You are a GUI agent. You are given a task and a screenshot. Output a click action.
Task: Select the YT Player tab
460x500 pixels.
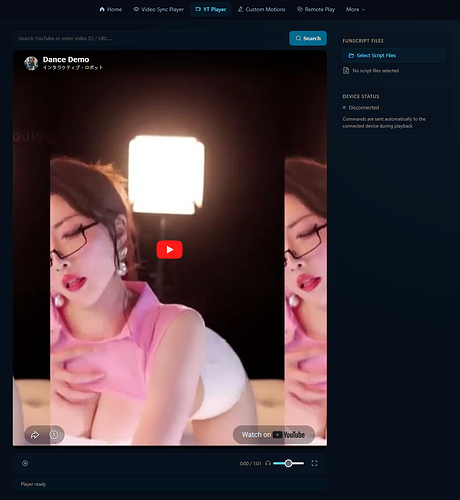(211, 9)
